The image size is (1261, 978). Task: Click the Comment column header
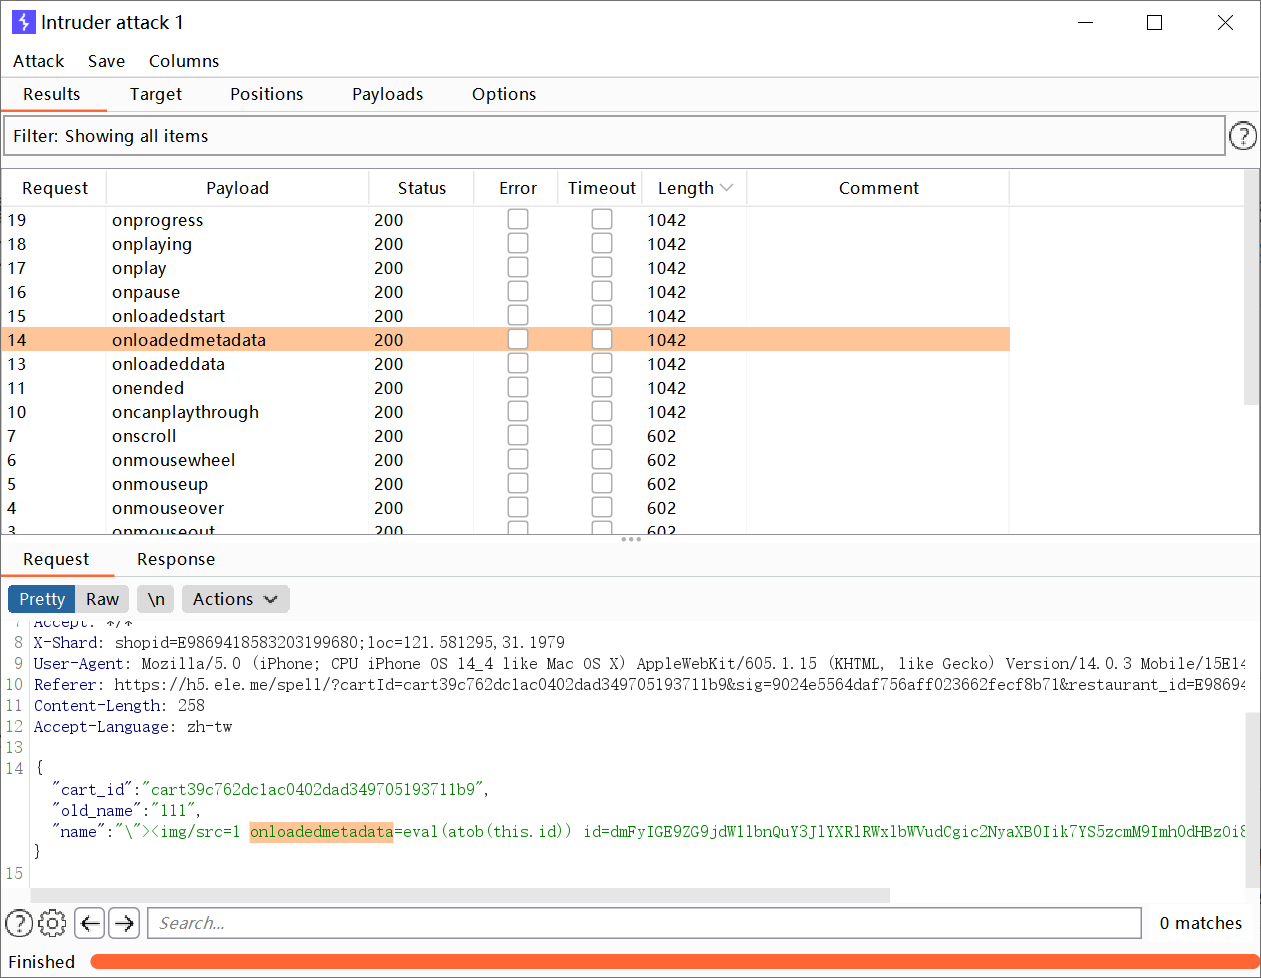pyautogui.click(x=878, y=188)
